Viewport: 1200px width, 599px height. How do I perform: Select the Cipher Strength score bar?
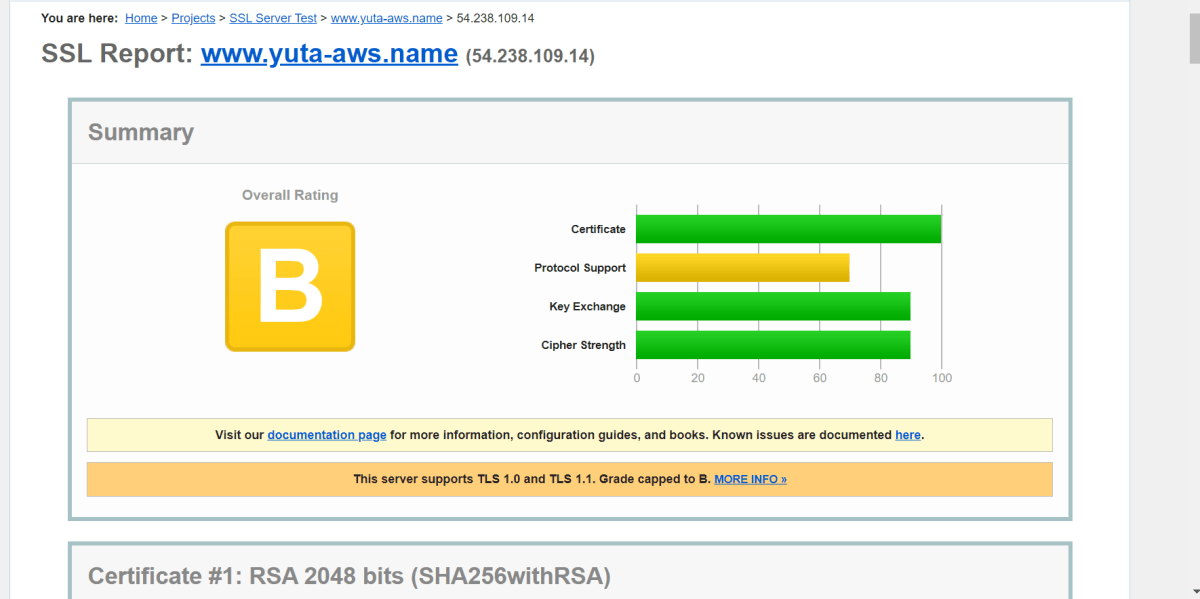tap(773, 345)
